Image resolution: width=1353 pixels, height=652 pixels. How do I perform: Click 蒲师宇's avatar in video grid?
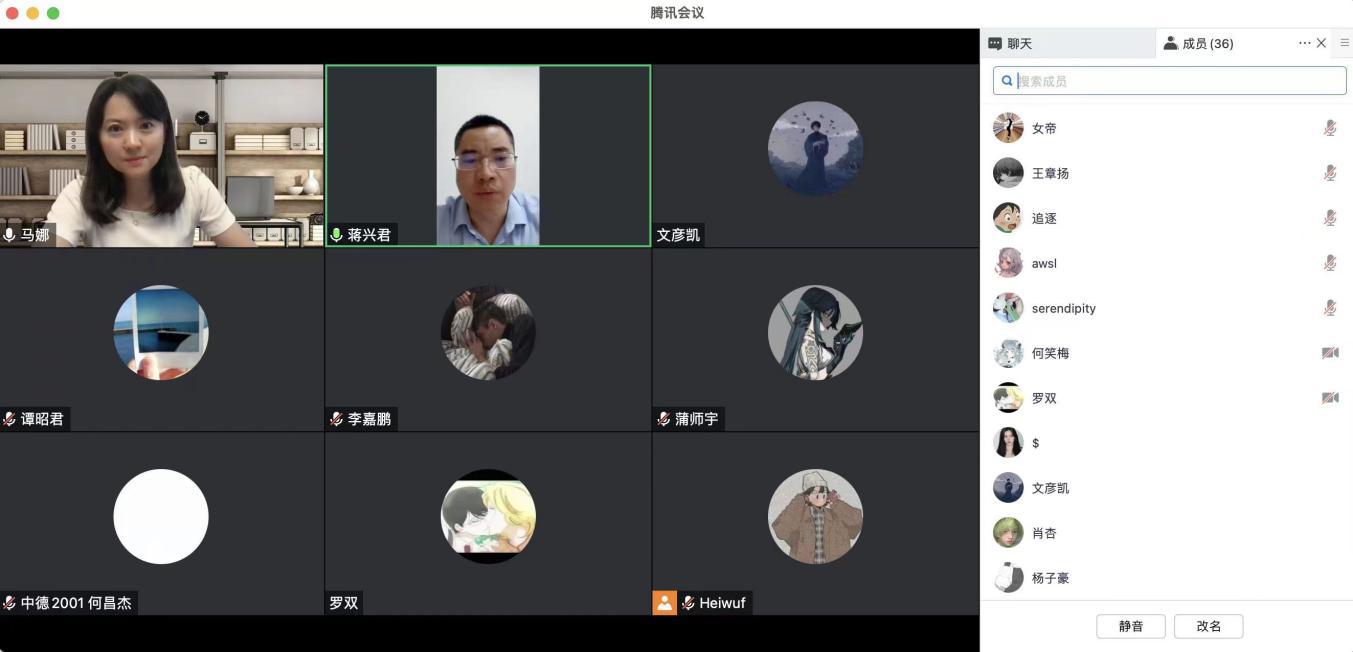(x=815, y=332)
